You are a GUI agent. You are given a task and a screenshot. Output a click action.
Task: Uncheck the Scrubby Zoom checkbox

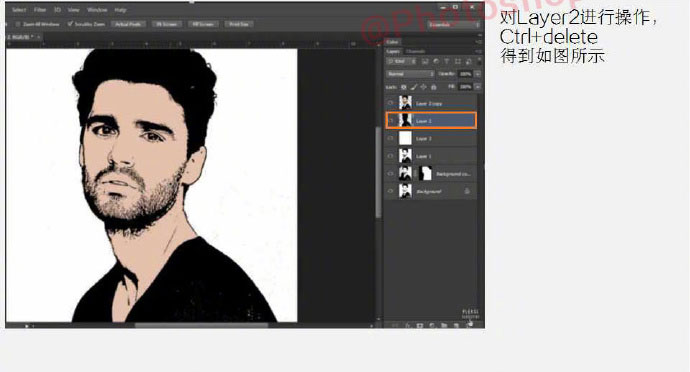coord(70,24)
